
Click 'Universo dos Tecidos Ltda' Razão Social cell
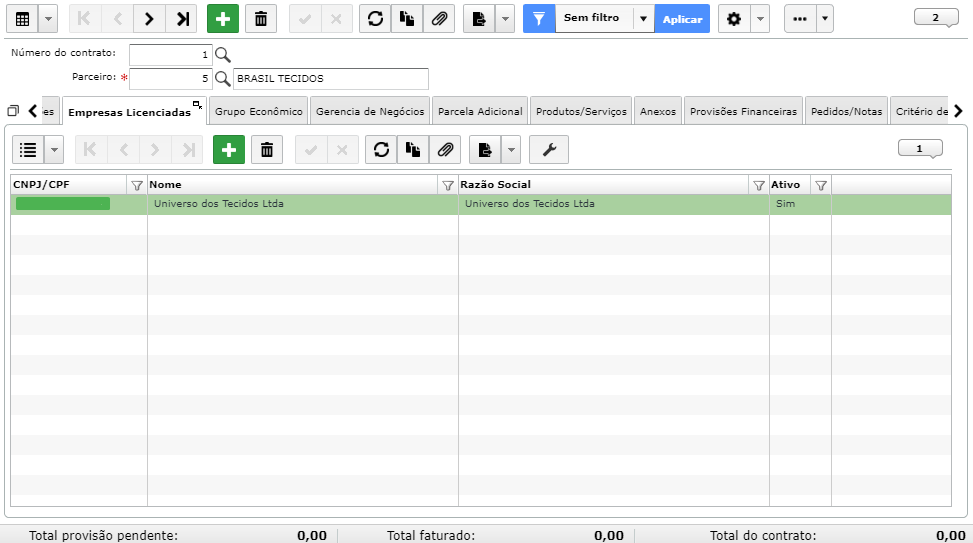614,204
